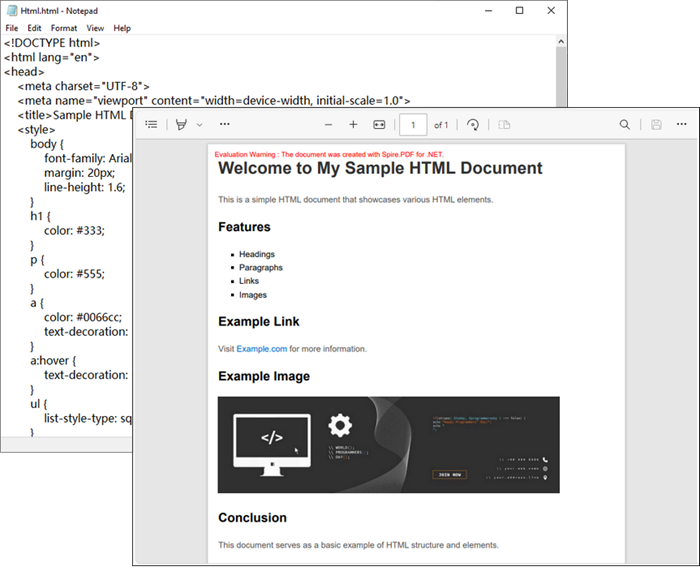The height and width of the screenshot is (567, 700).
Task: Click the "<head>" line in Notepad
Action: point(24,72)
